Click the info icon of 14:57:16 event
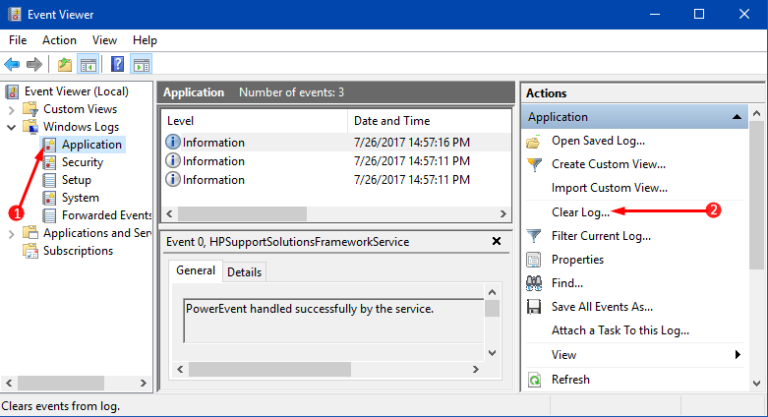The image size is (768, 417). [172, 142]
